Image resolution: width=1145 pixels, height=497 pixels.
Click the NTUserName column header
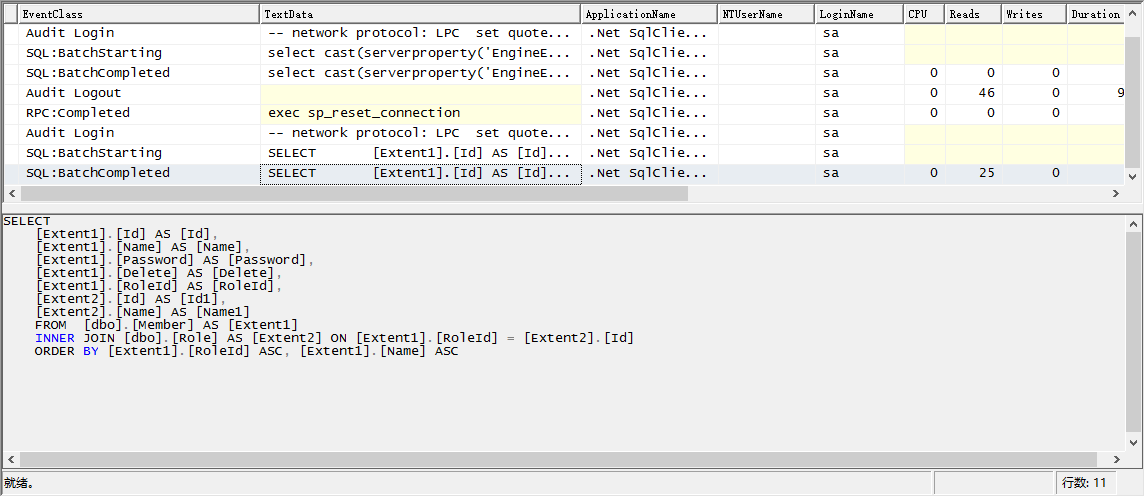[x=766, y=14]
